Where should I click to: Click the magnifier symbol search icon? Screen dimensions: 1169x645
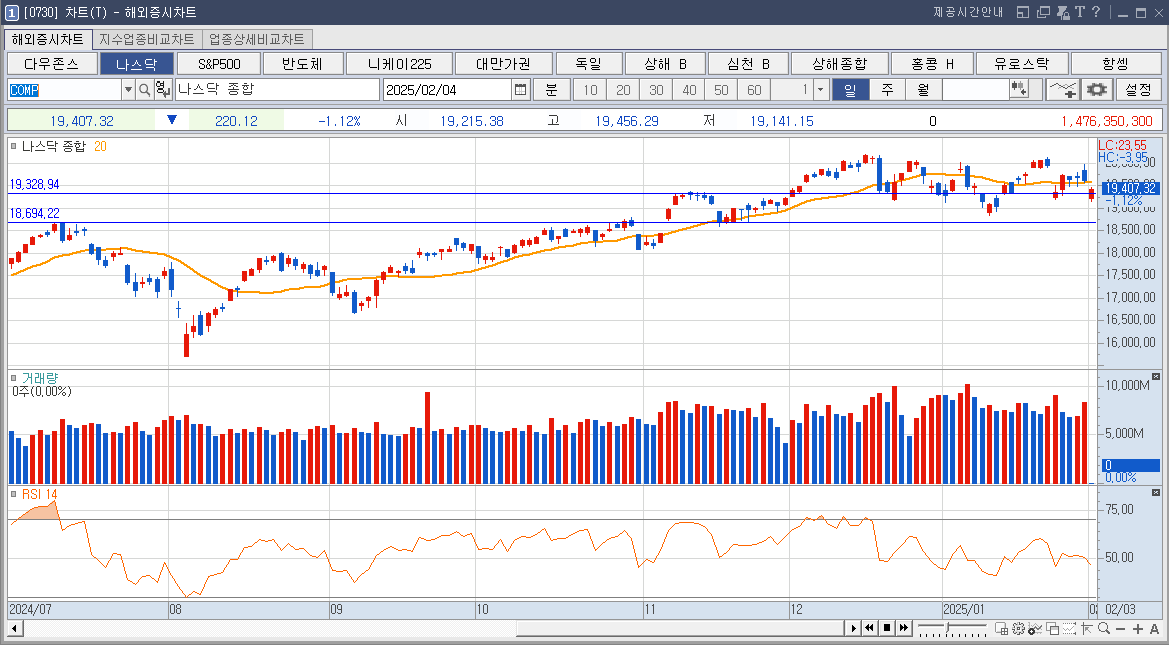pyautogui.click(x=145, y=90)
